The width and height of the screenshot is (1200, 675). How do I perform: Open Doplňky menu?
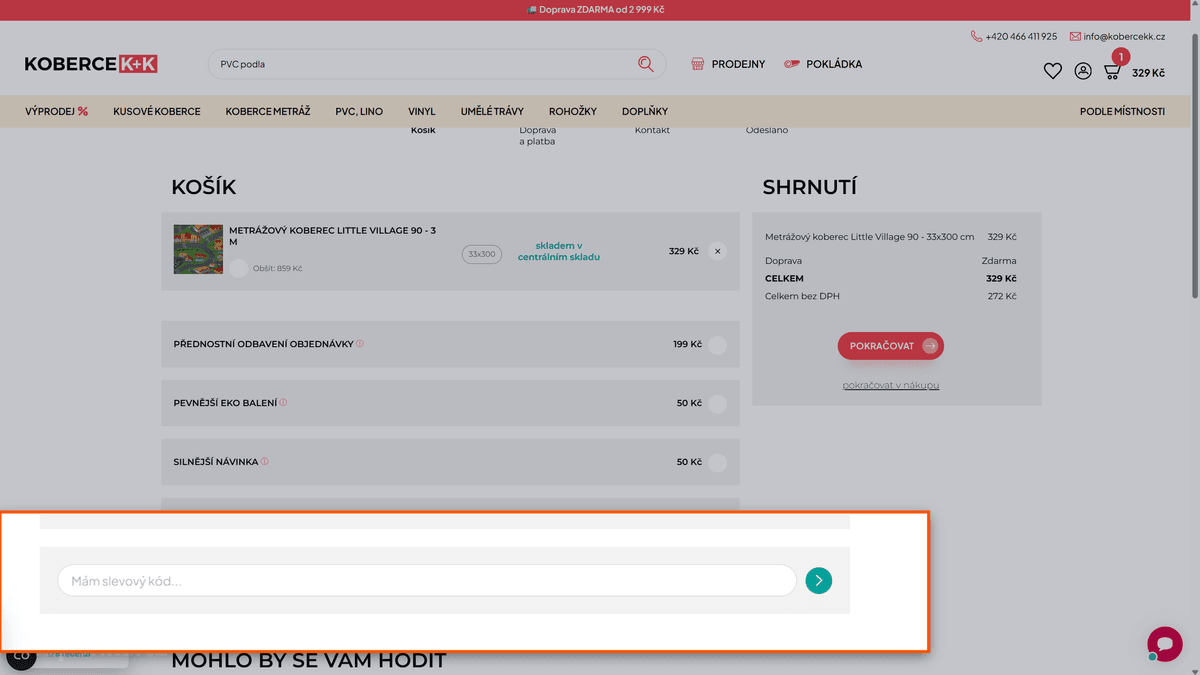[645, 111]
